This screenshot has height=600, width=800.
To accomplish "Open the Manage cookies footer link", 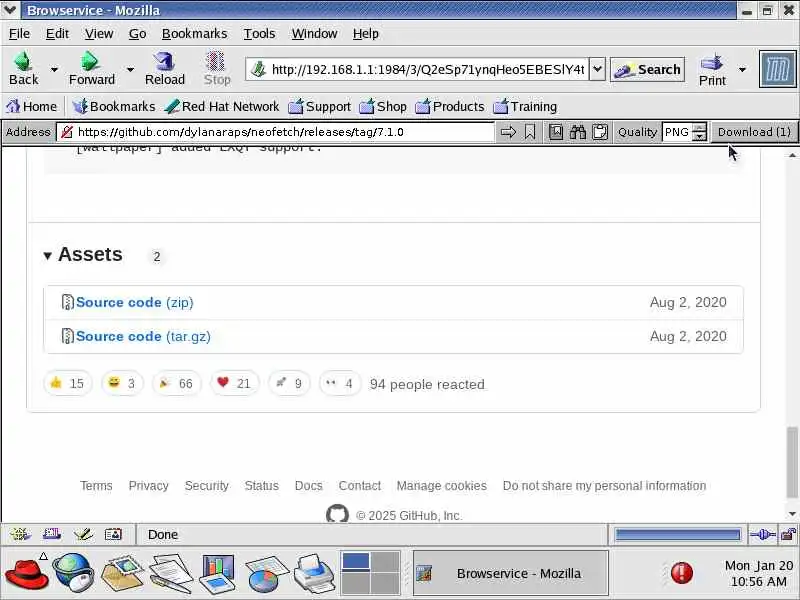I will coord(441,486).
